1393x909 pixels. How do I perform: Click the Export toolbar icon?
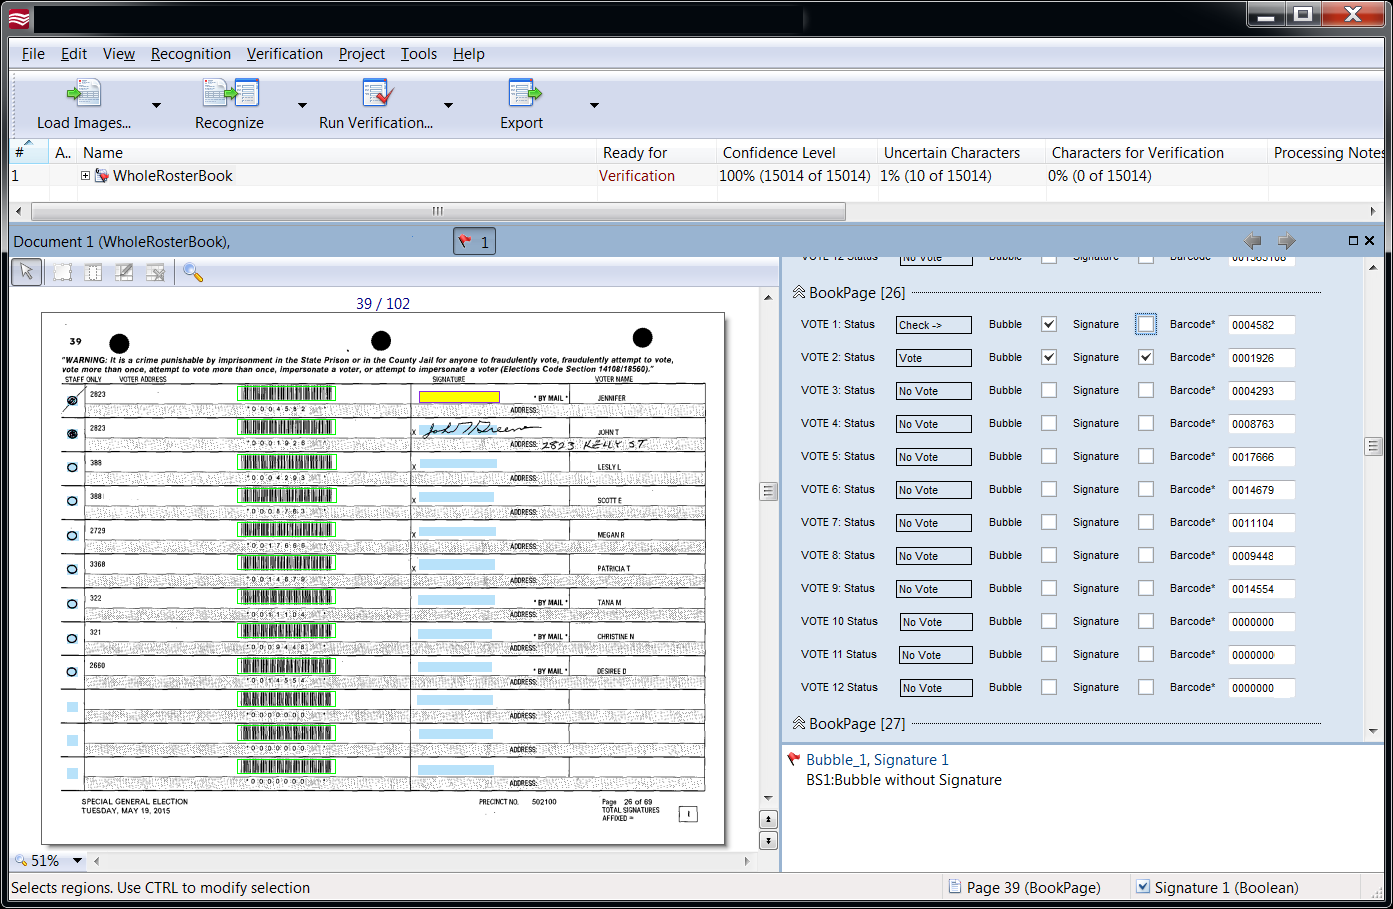(x=523, y=94)
